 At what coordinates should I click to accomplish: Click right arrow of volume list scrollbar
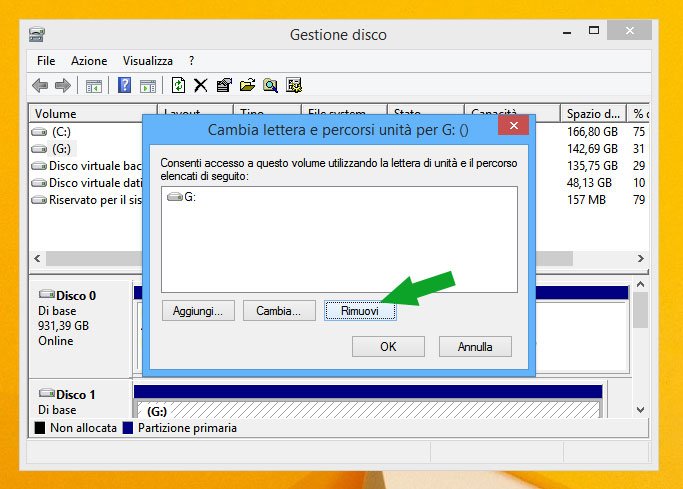640,259
